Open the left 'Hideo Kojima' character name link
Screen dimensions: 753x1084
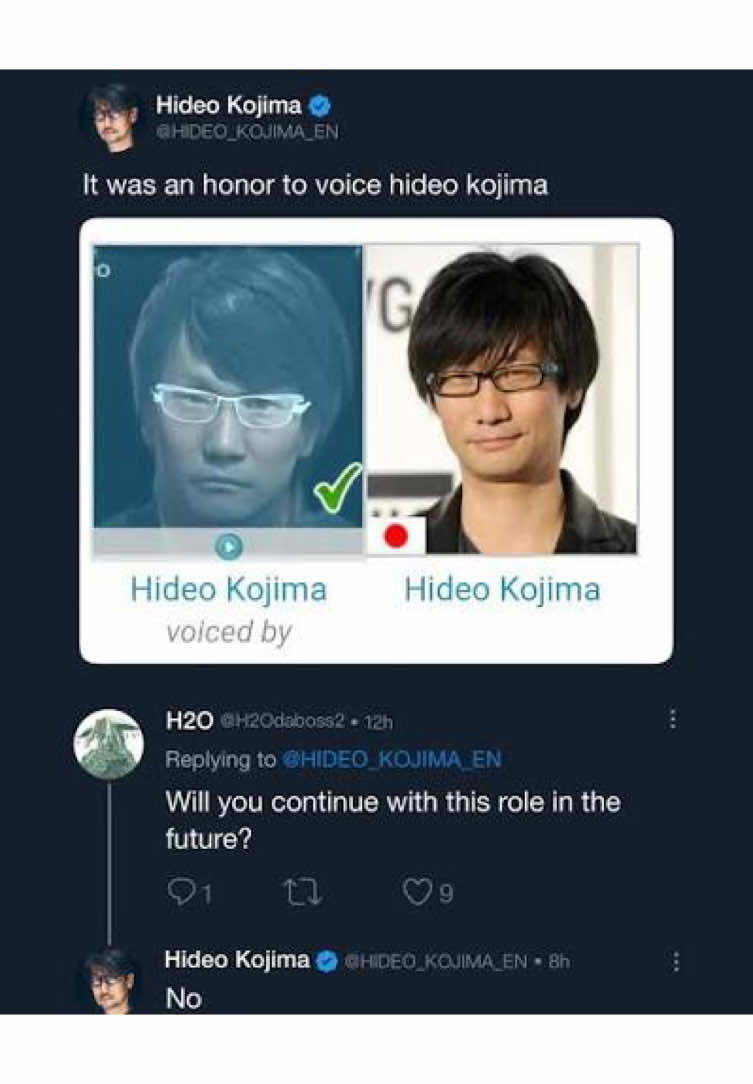tap(229, 590)
